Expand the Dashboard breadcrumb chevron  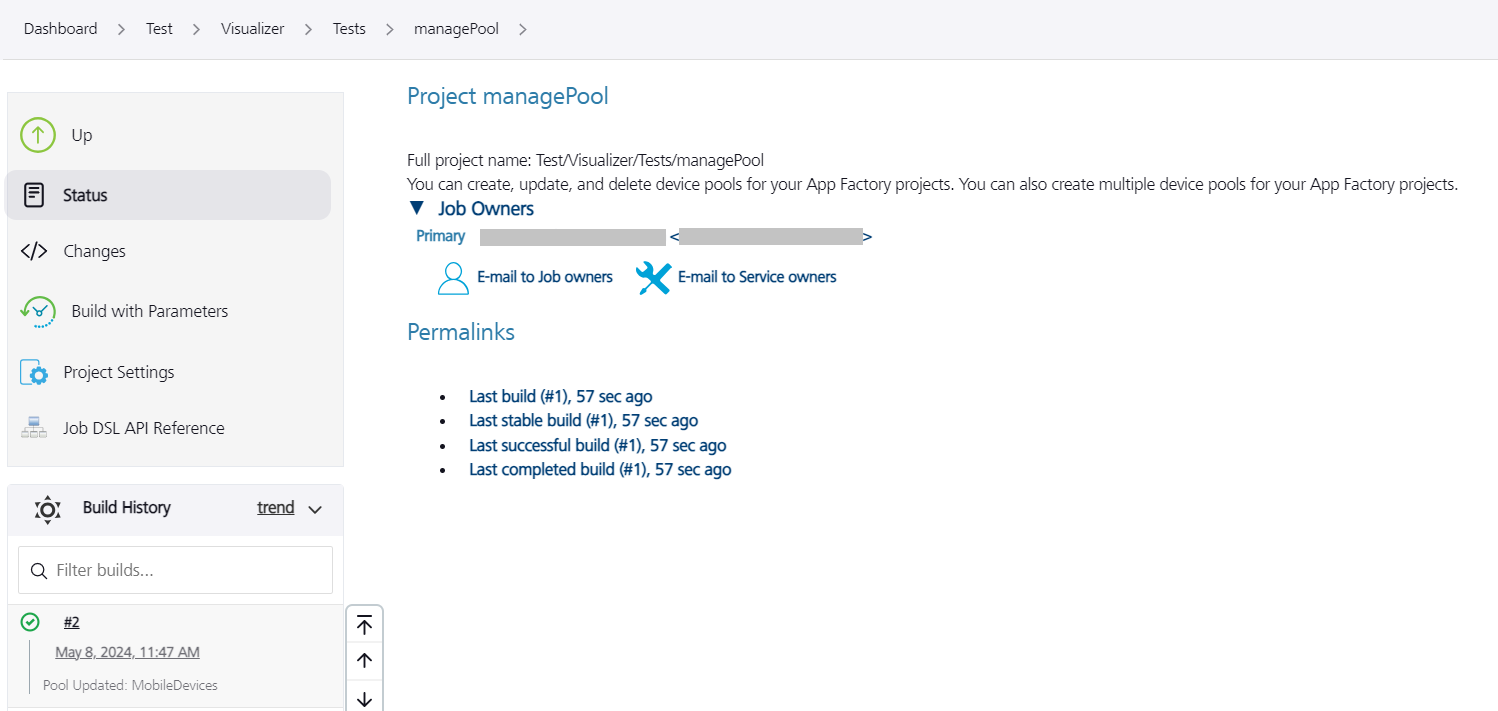120,29
